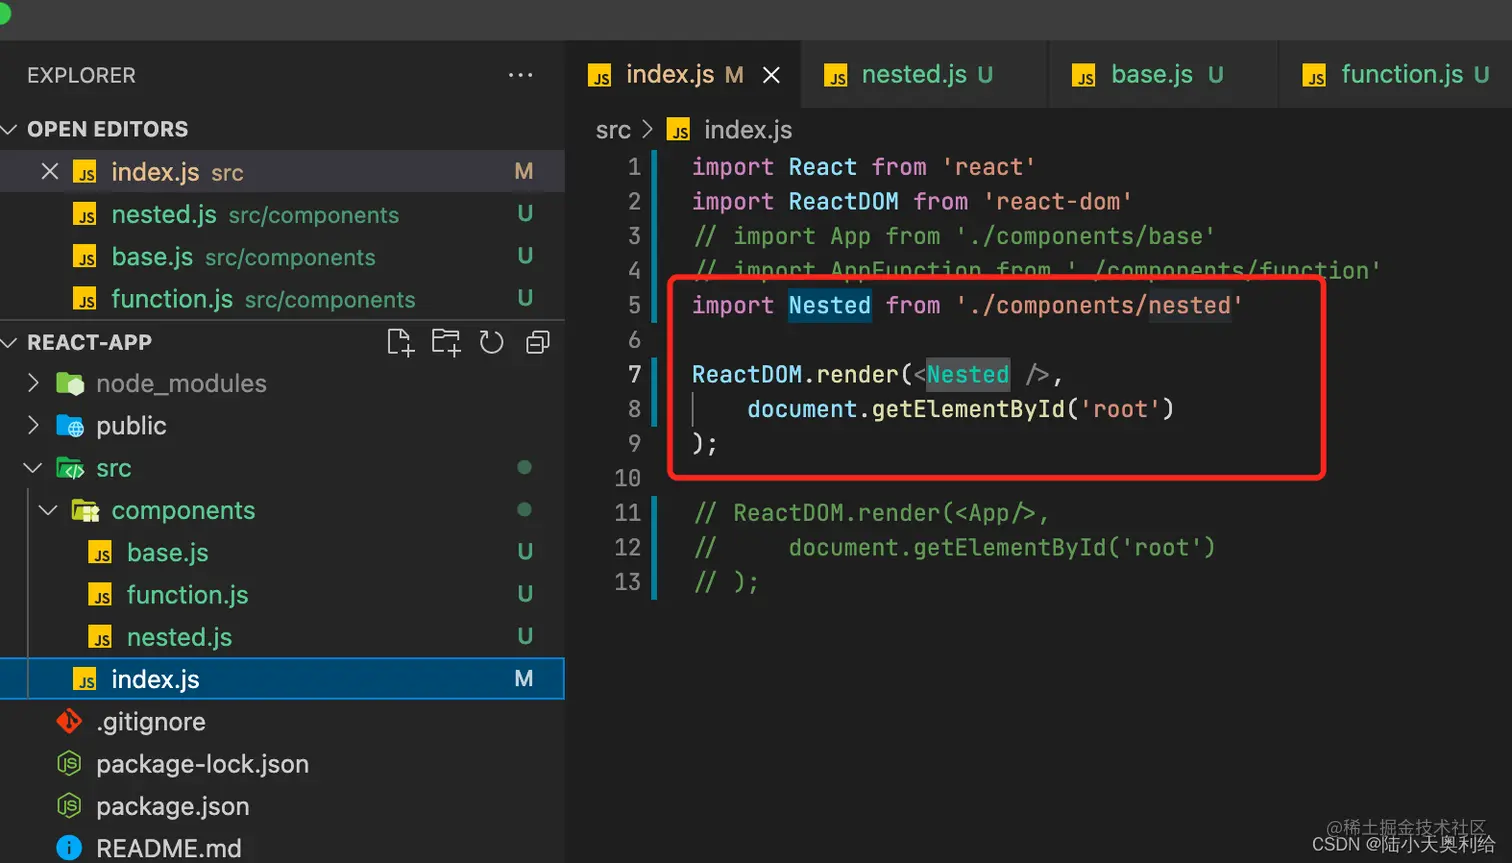Collapse the REACT-APP section

pos(11,342)
